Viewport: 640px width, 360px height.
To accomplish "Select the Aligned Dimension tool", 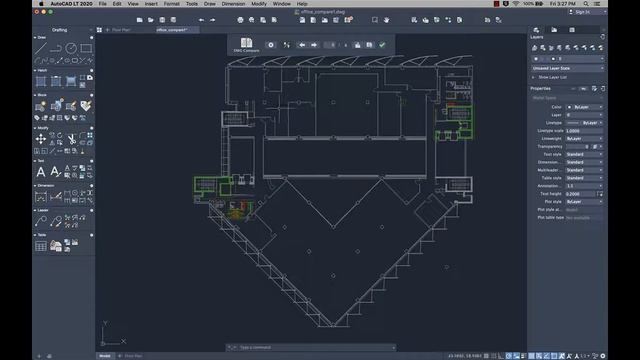I will (56, 197).
